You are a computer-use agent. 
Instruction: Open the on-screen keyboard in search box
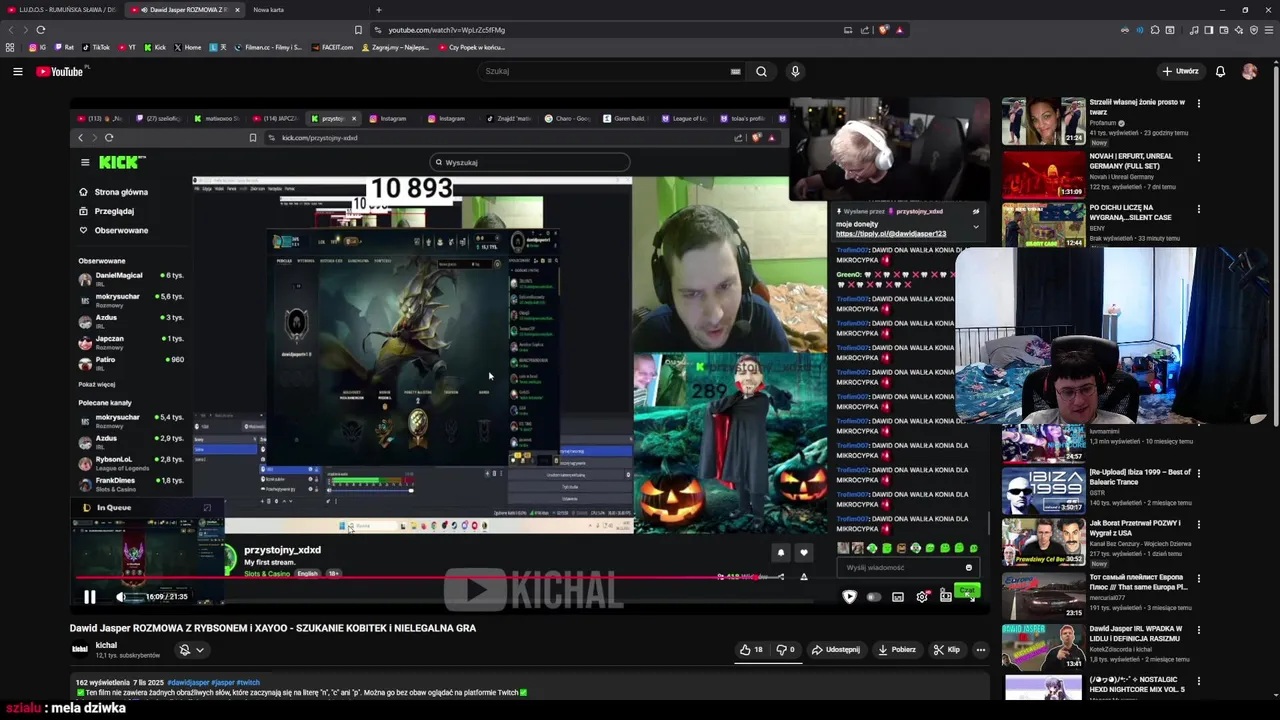click(x=735, y=71)
